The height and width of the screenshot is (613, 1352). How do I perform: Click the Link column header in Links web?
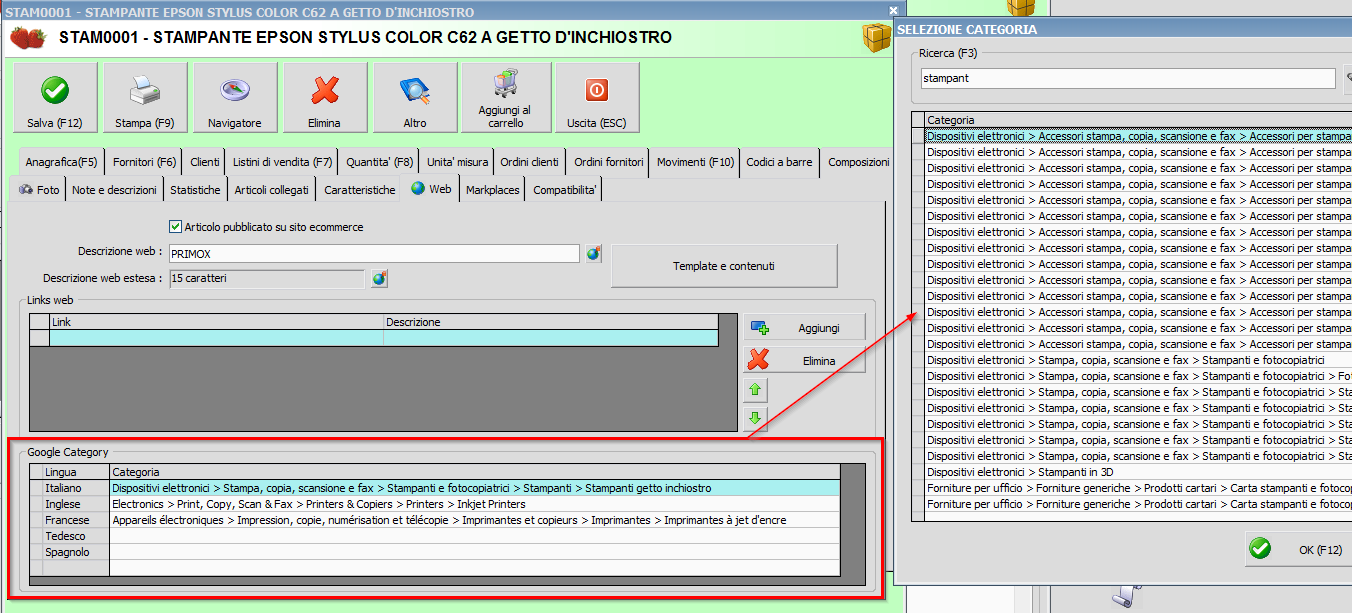pos(217,322)
